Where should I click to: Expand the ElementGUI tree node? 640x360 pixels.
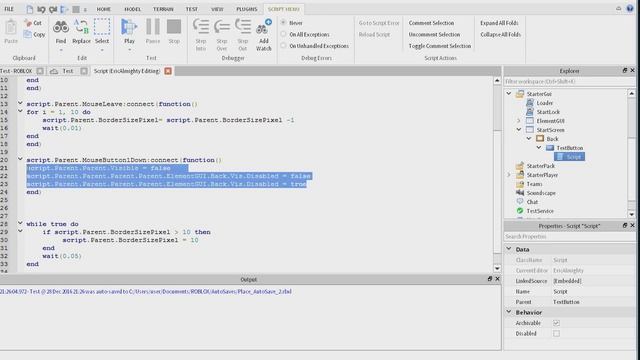[519, 121]
